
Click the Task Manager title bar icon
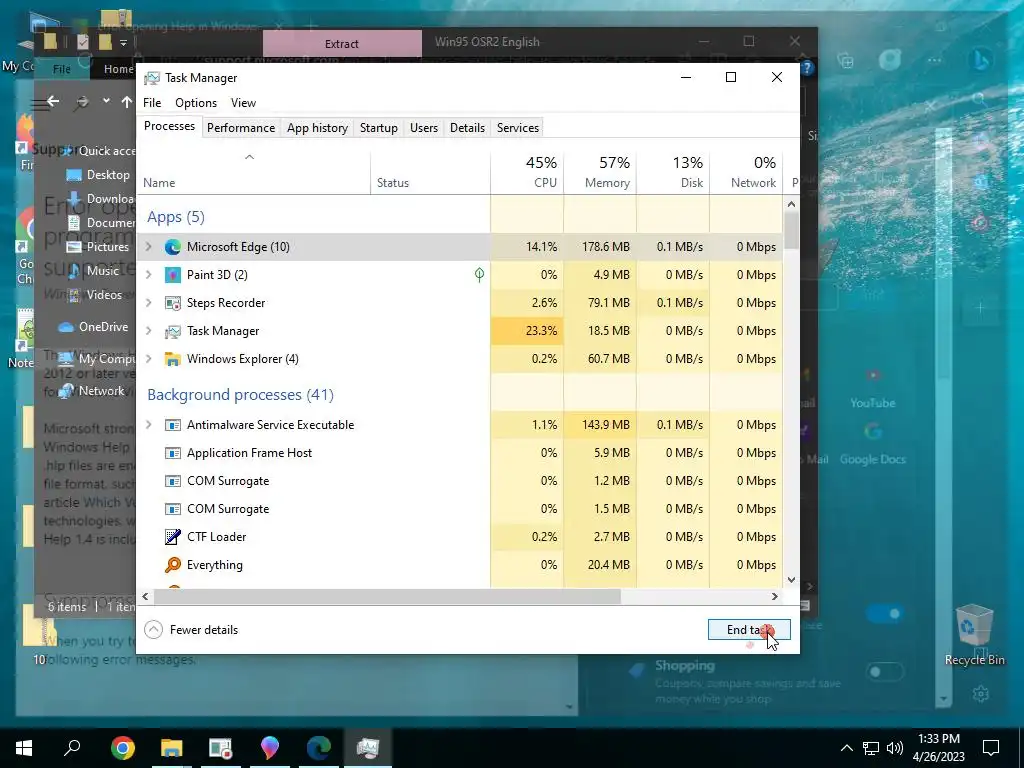click(152, 78)
